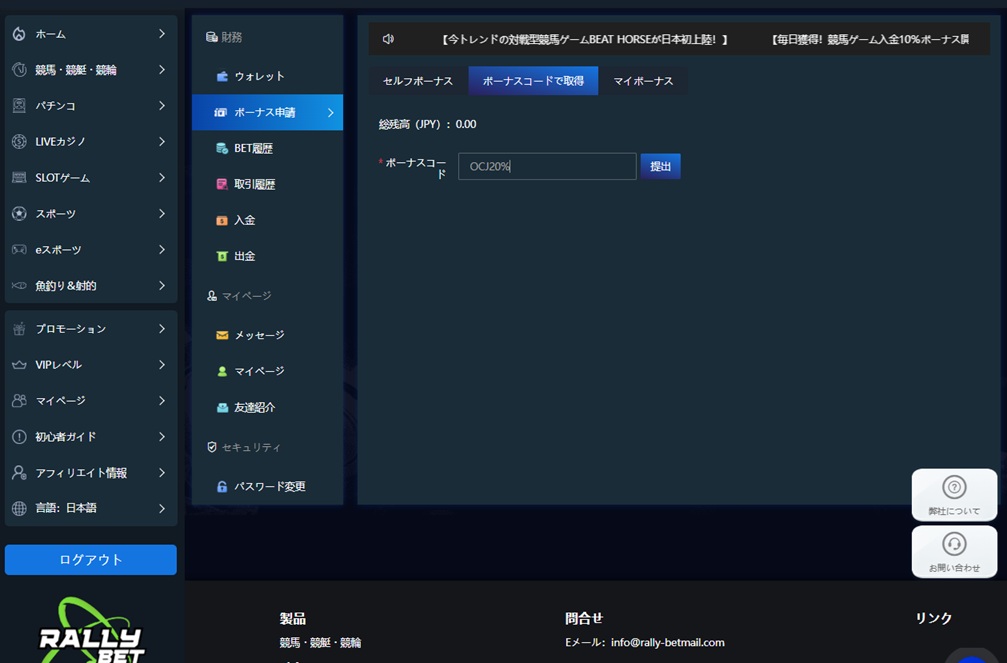Click the 弊社について floating button label
Viewport: 1007px width, 663px height.
pos(954,511)
